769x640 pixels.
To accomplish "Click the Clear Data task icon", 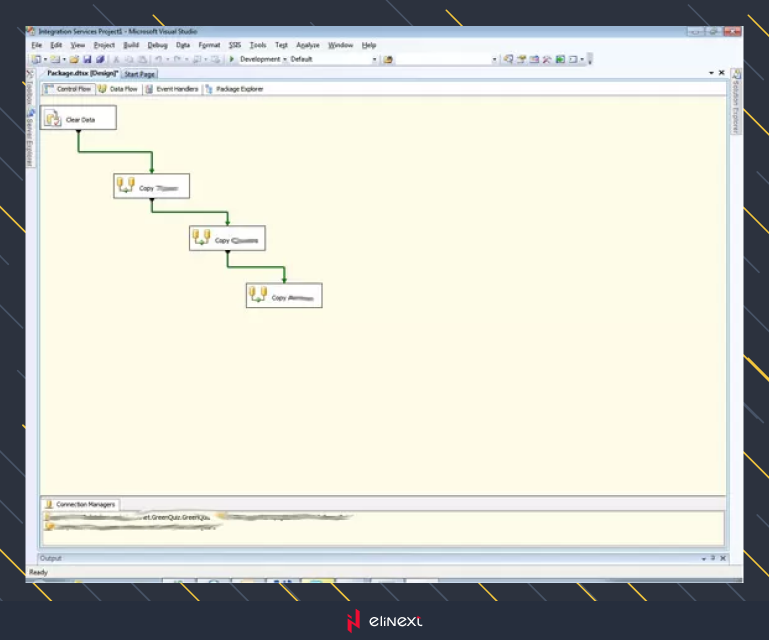I will click(x=53, y=119).
